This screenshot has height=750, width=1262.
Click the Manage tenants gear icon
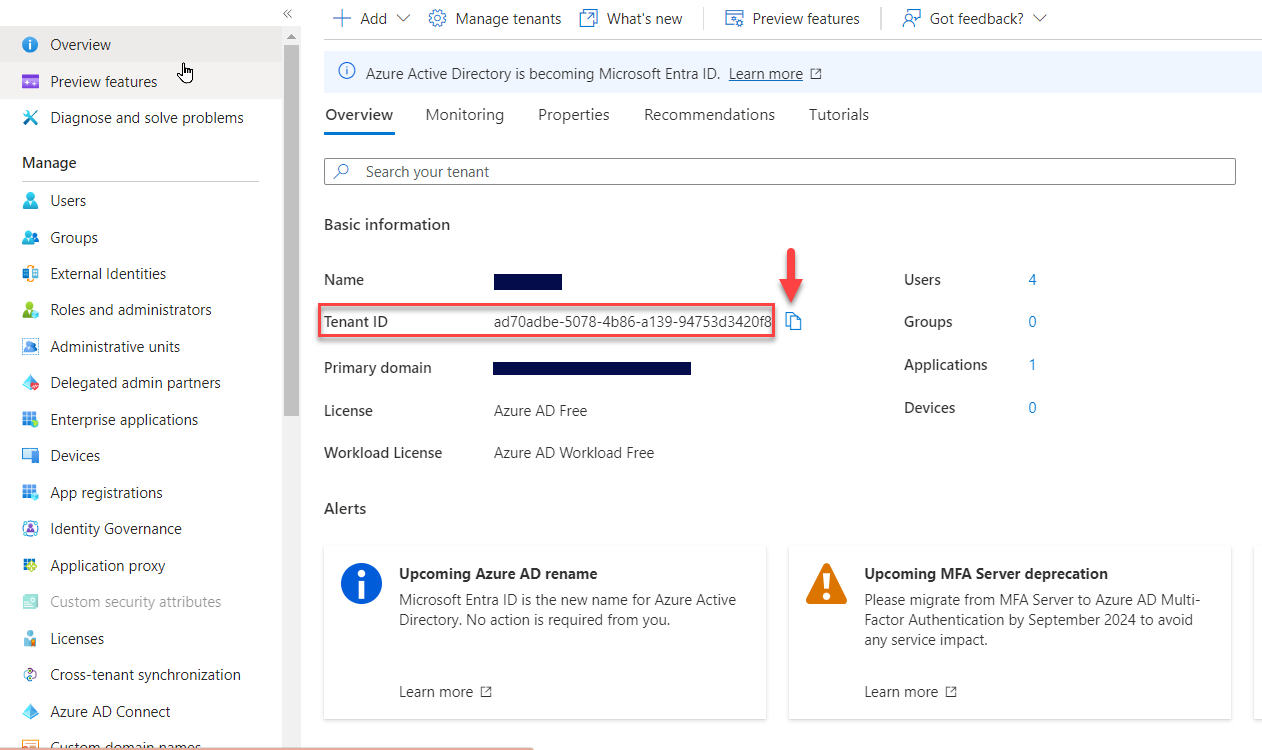(x=437, y=18)
